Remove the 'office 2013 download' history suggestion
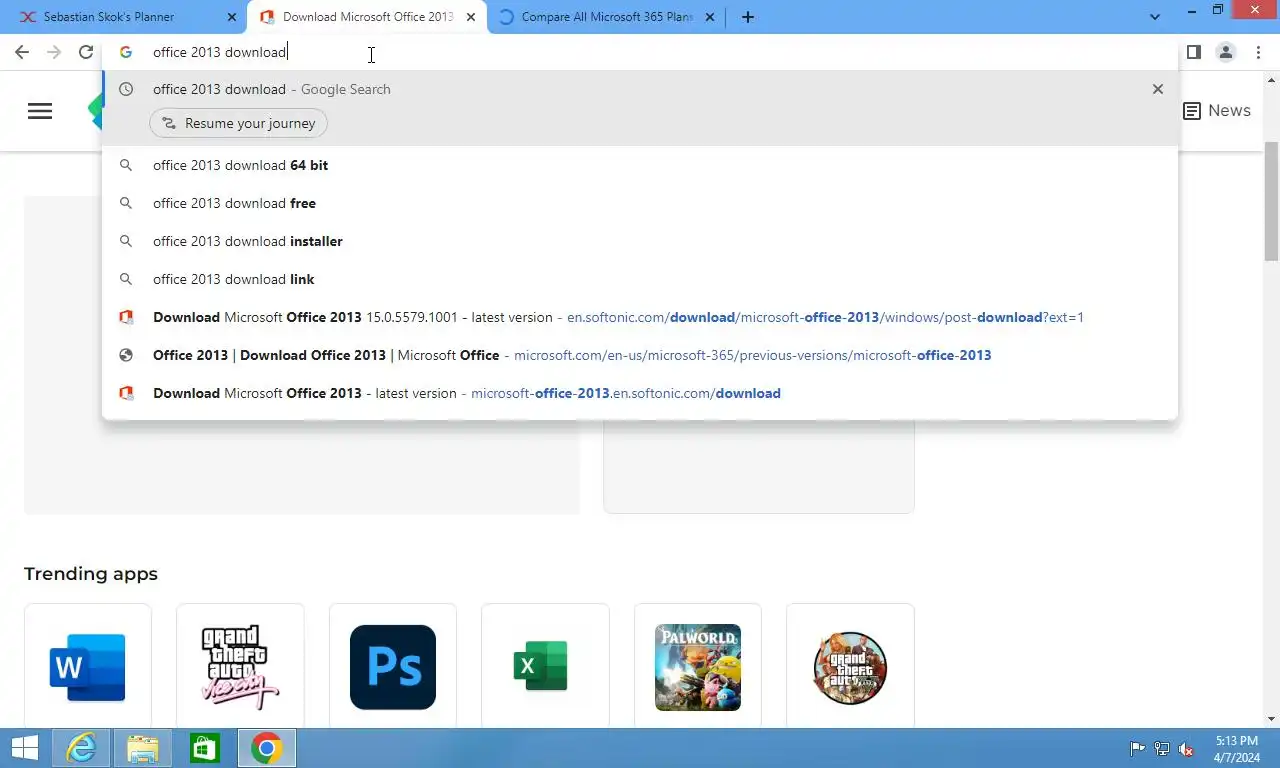 click(1158, 89)
